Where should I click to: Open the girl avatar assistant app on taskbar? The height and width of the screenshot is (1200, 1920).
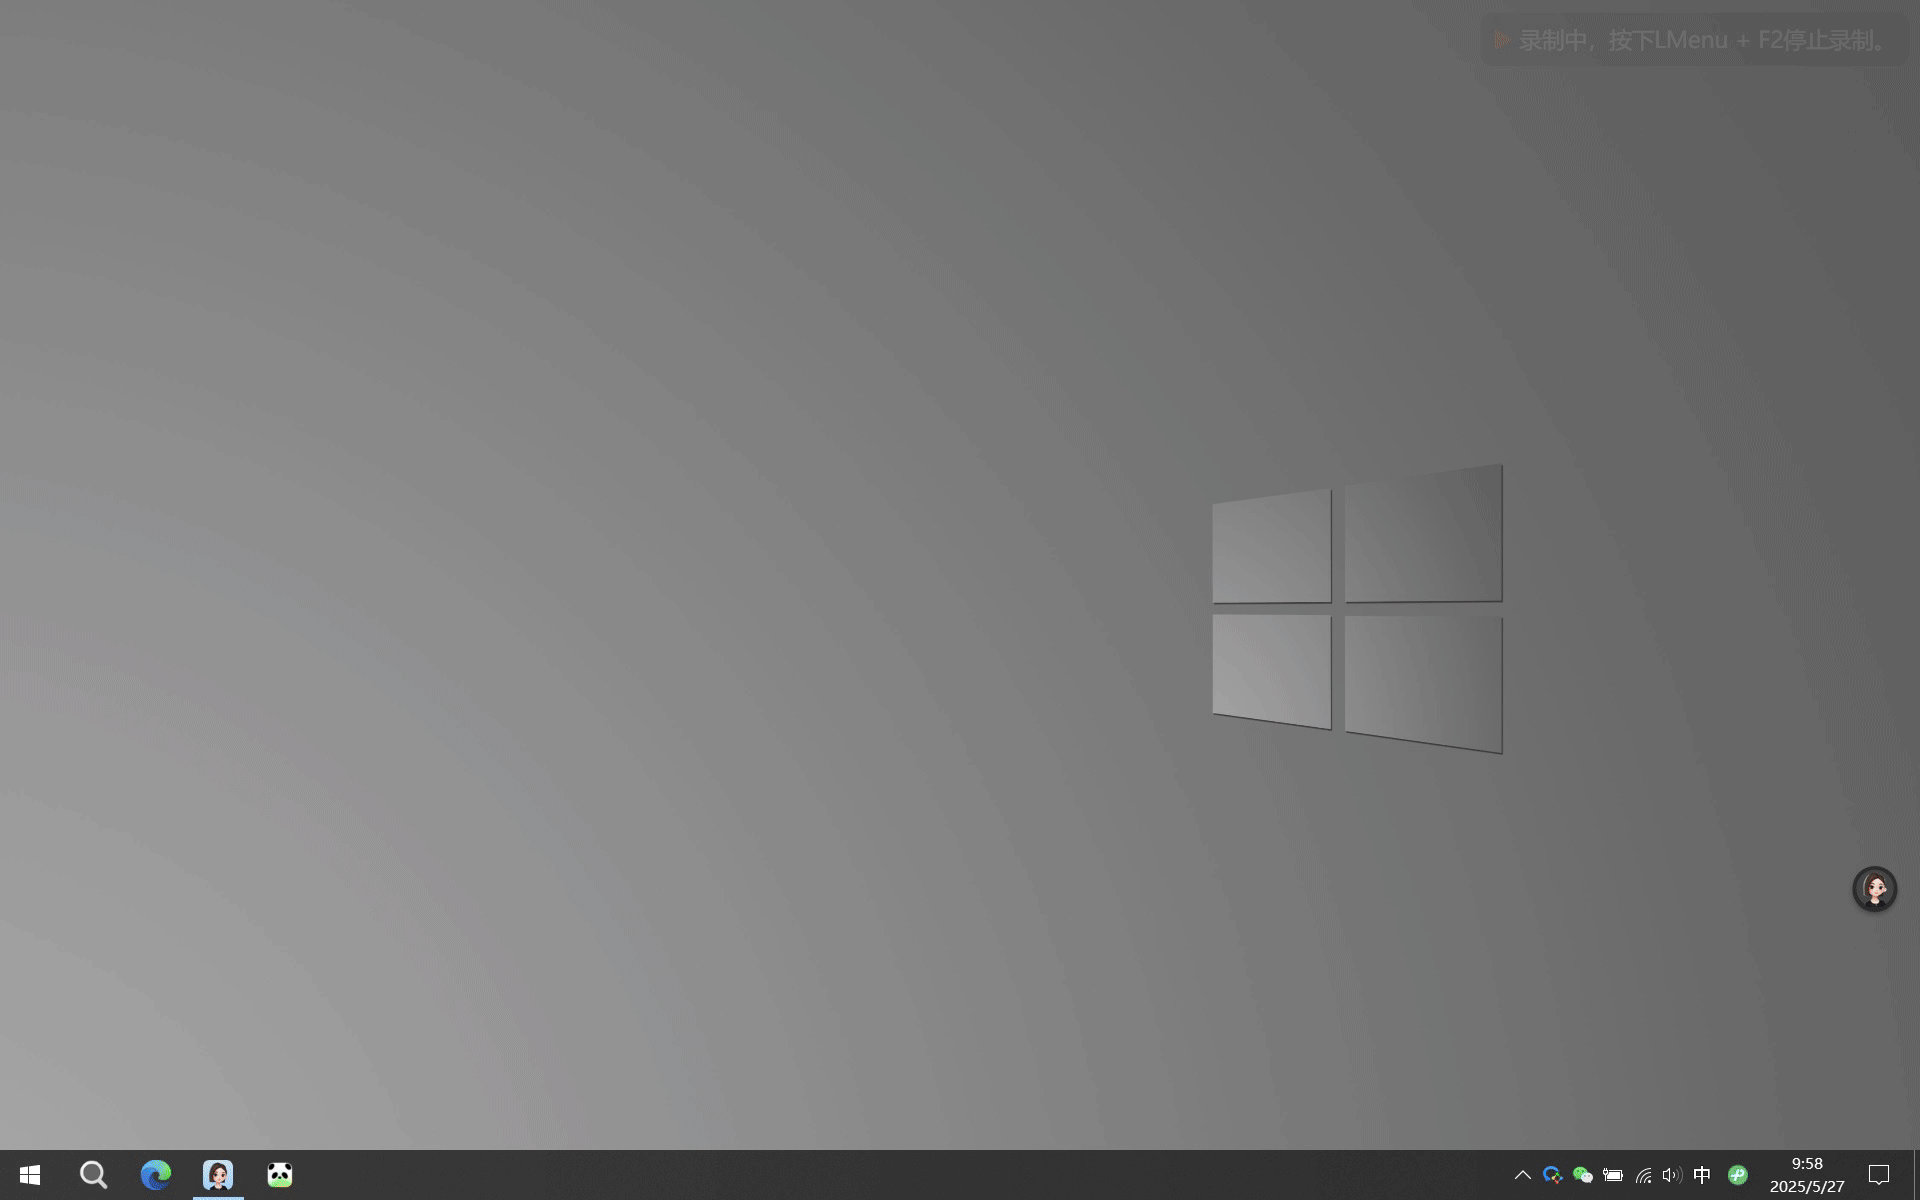click(218, 1175)
